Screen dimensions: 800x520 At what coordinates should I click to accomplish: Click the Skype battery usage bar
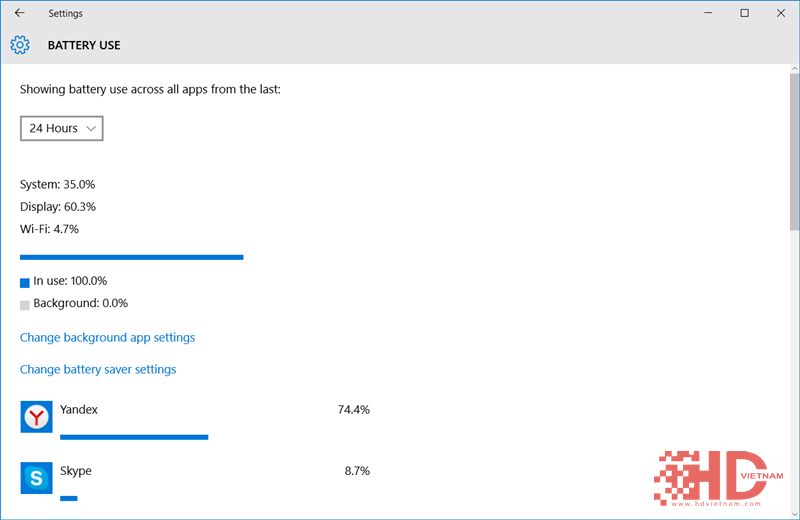[x=69, y=497]
